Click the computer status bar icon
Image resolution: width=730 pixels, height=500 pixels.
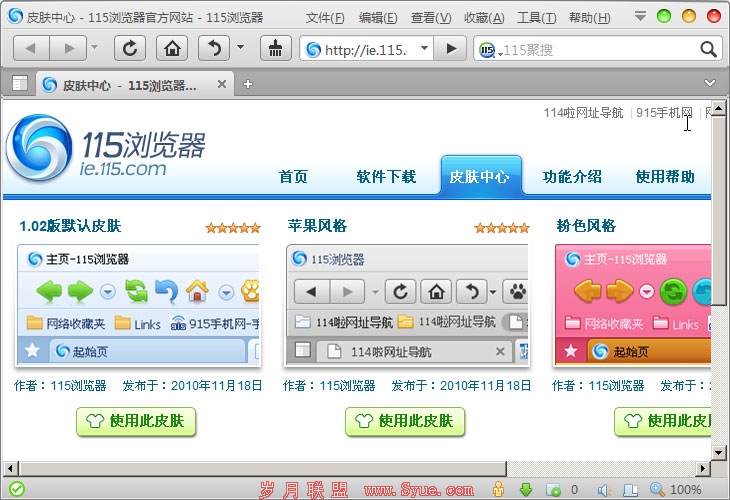click(x=630, y=490)
